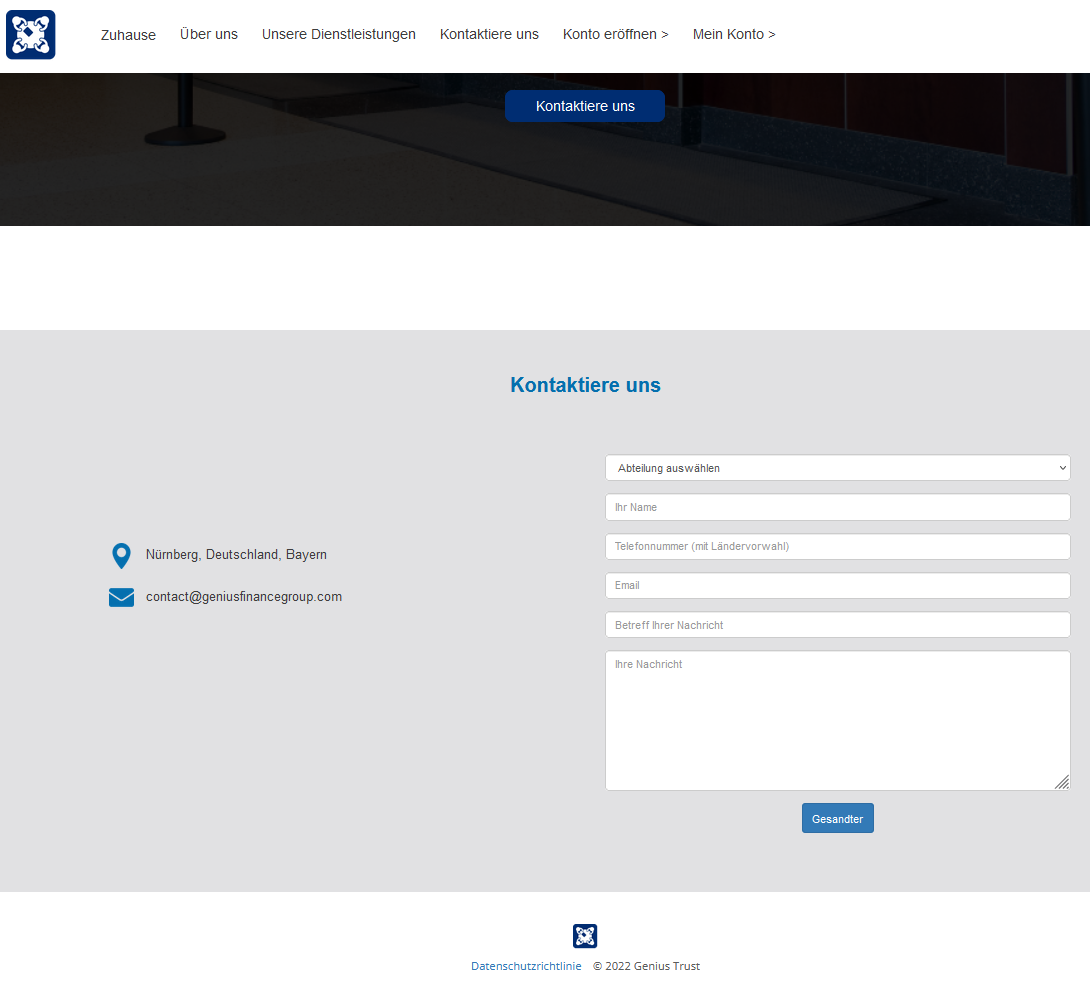This screenshot has height=984, width=1090.
Task: Focus the Ihr Name field
Action: click(838, 507)
